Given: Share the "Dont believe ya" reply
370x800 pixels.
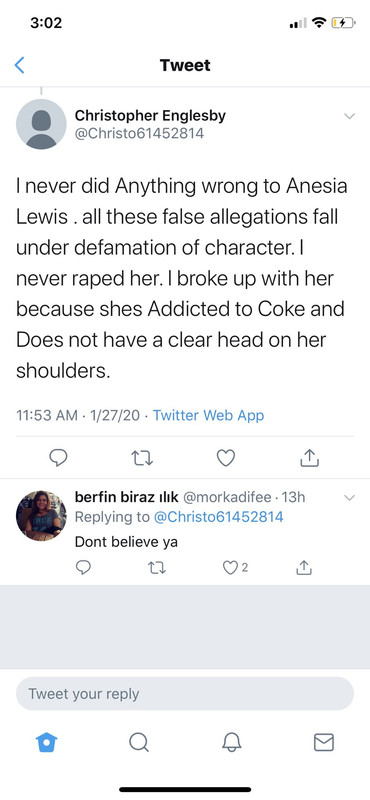Looking at the screenshot, I should [x=304, y=566].
